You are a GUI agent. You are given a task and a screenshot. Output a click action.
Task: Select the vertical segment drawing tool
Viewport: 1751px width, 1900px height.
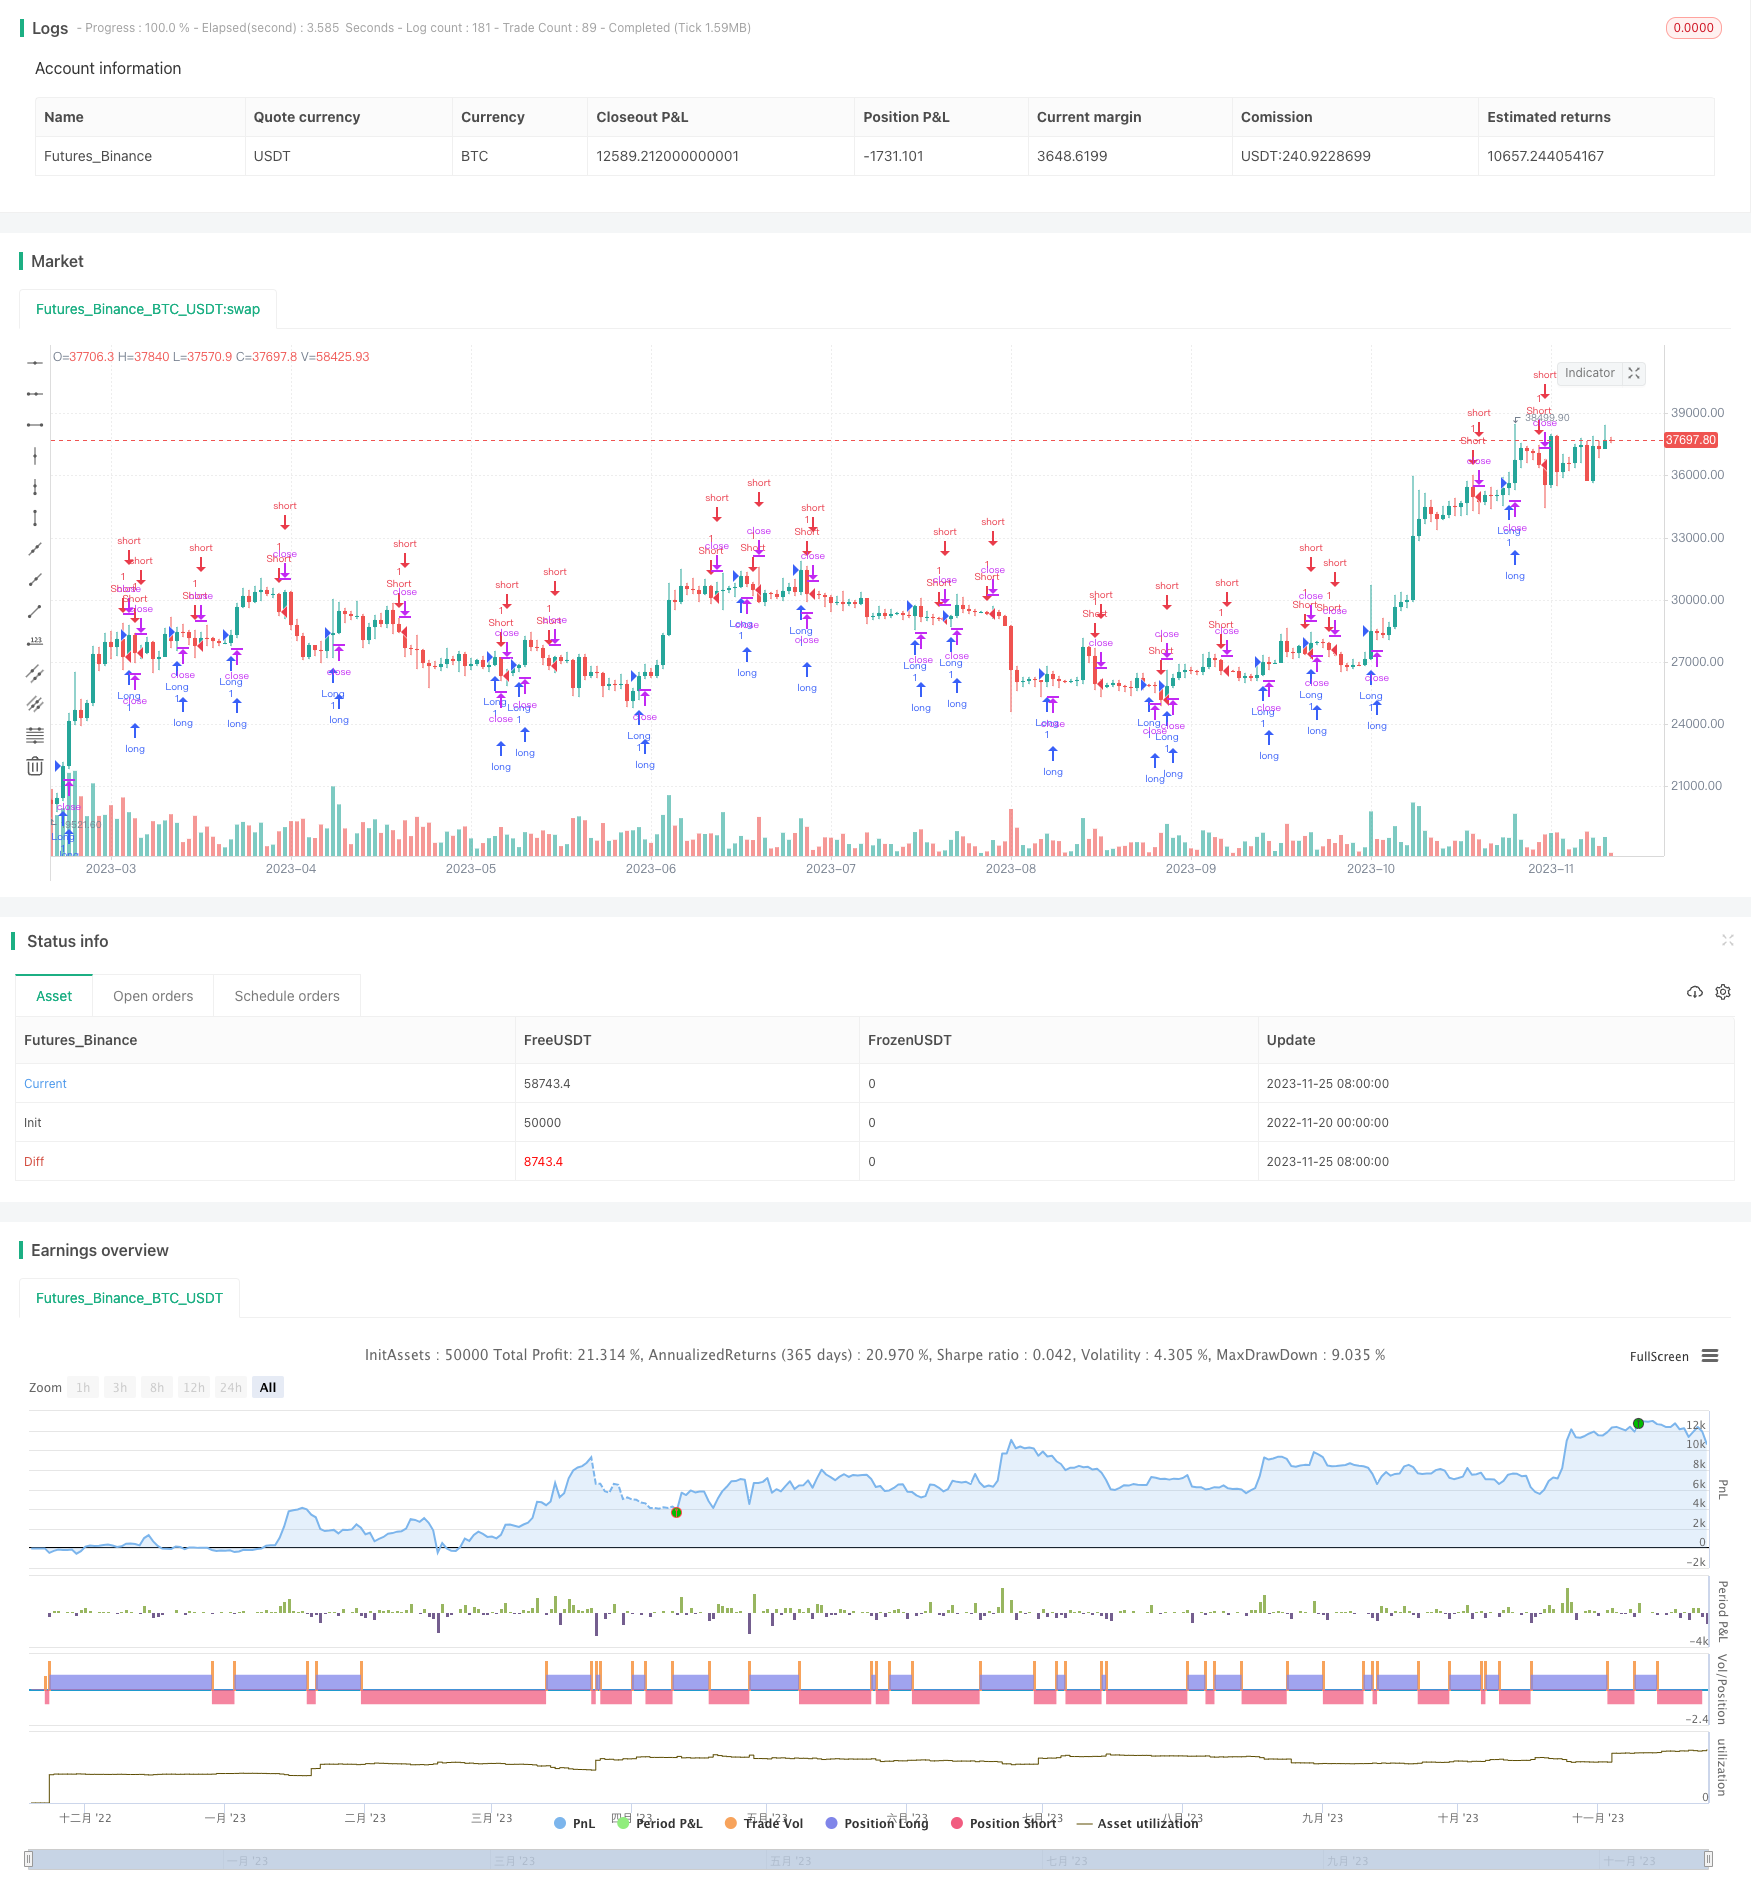(35, 518)
